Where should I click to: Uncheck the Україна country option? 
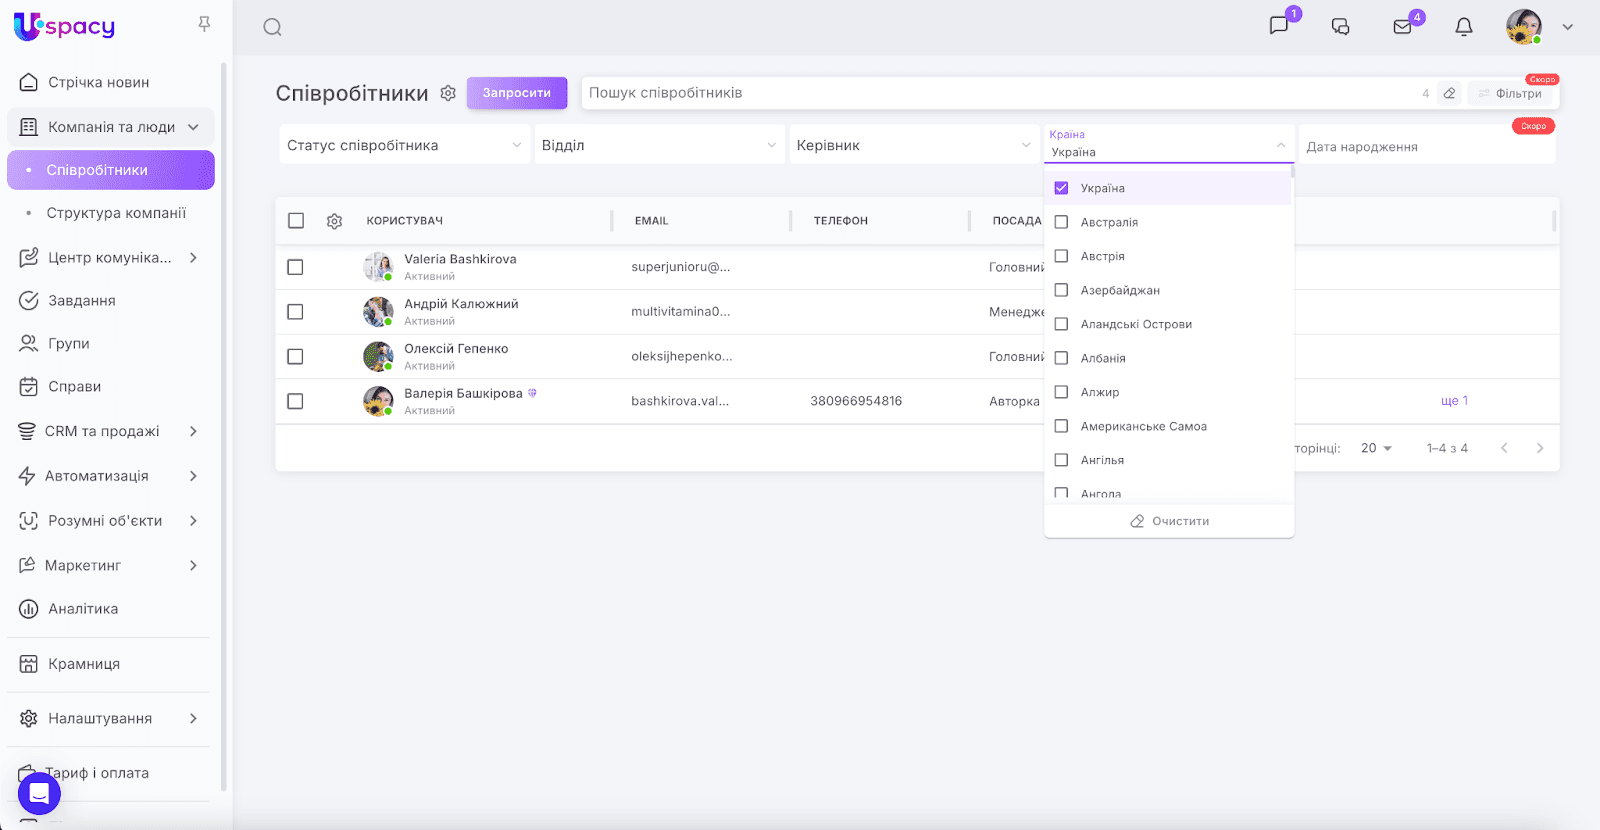tap(1062, 188)
